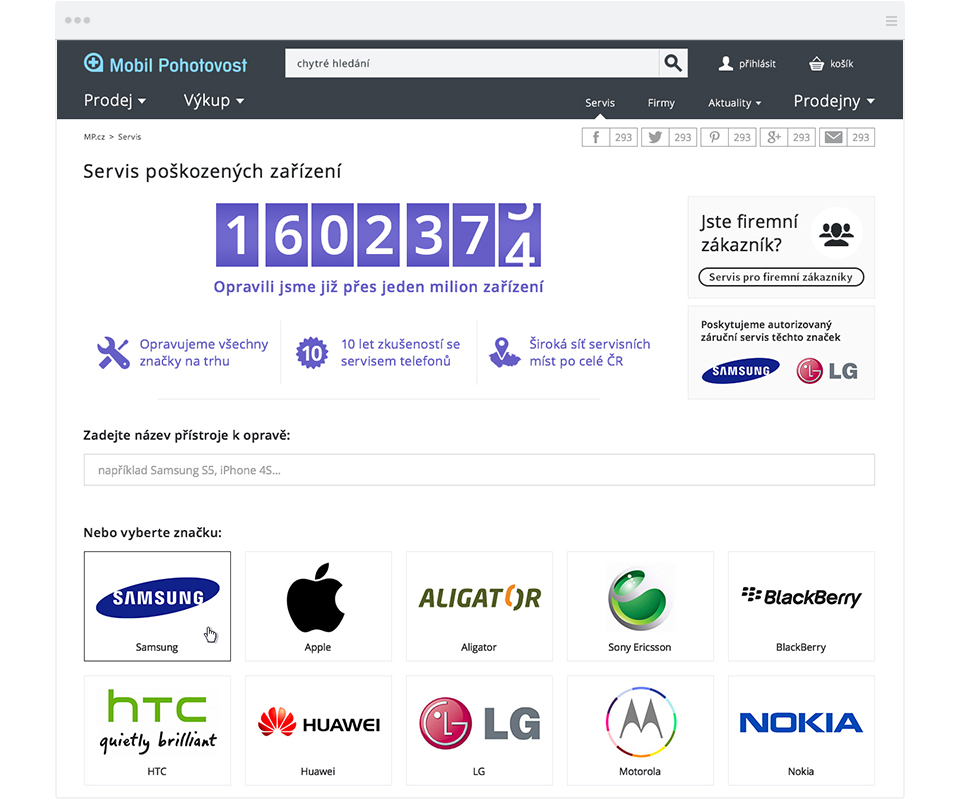Expand Aktuality menu

coord(735,103)
